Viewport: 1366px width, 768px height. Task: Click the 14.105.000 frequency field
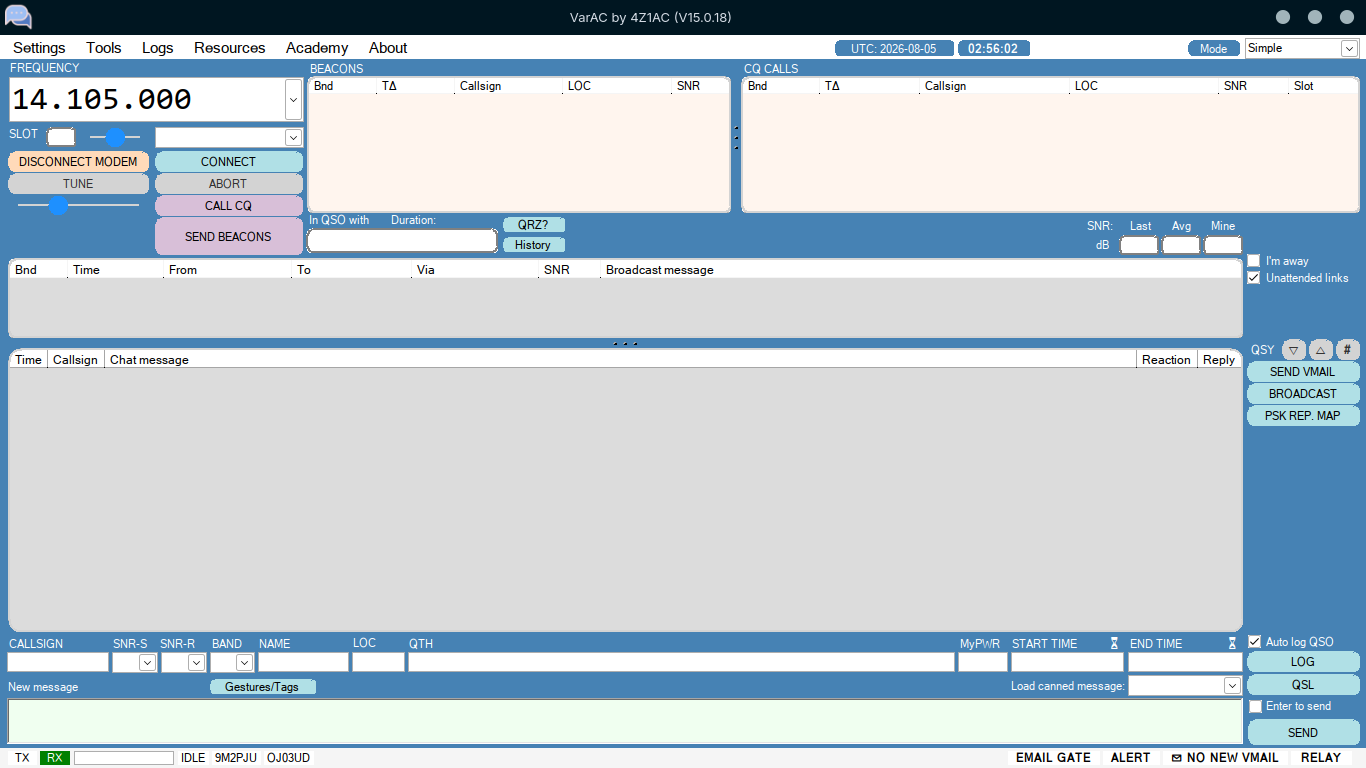[x=146, y=100]
